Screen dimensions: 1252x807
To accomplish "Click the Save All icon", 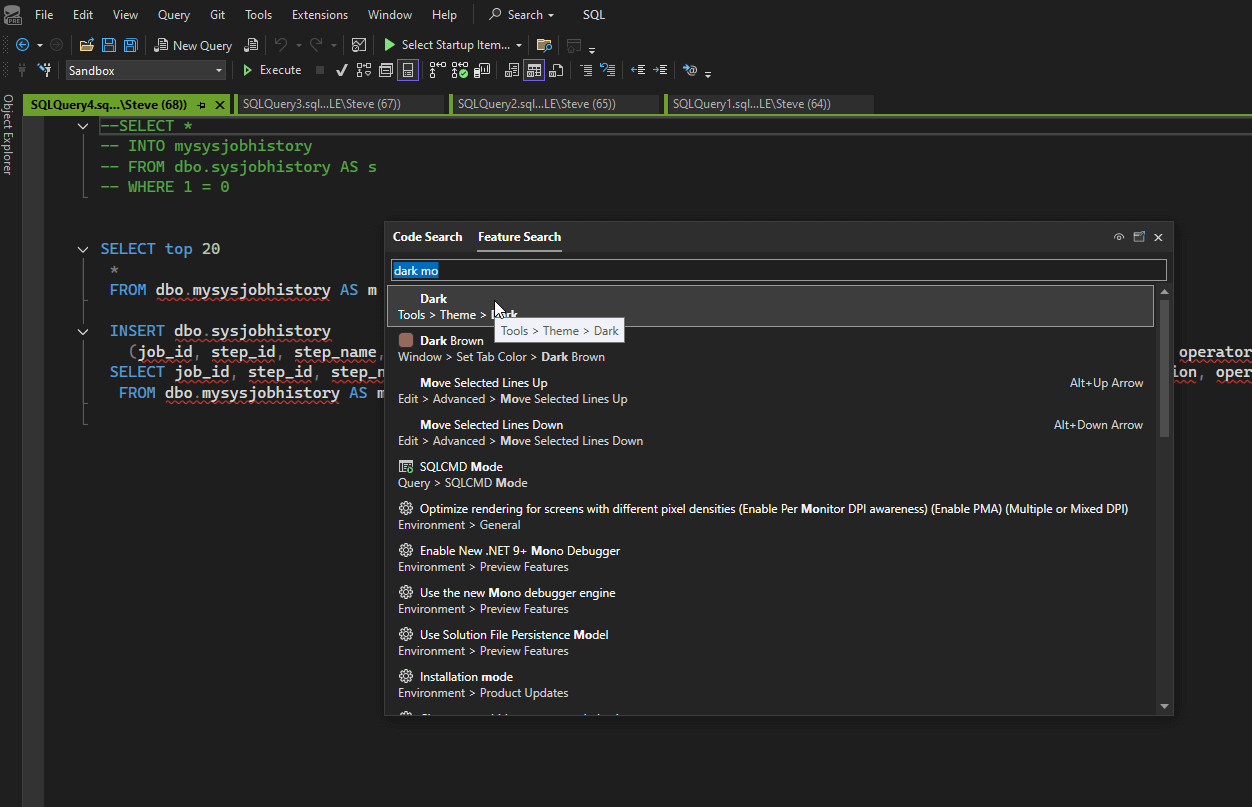I will coord(130,45).
